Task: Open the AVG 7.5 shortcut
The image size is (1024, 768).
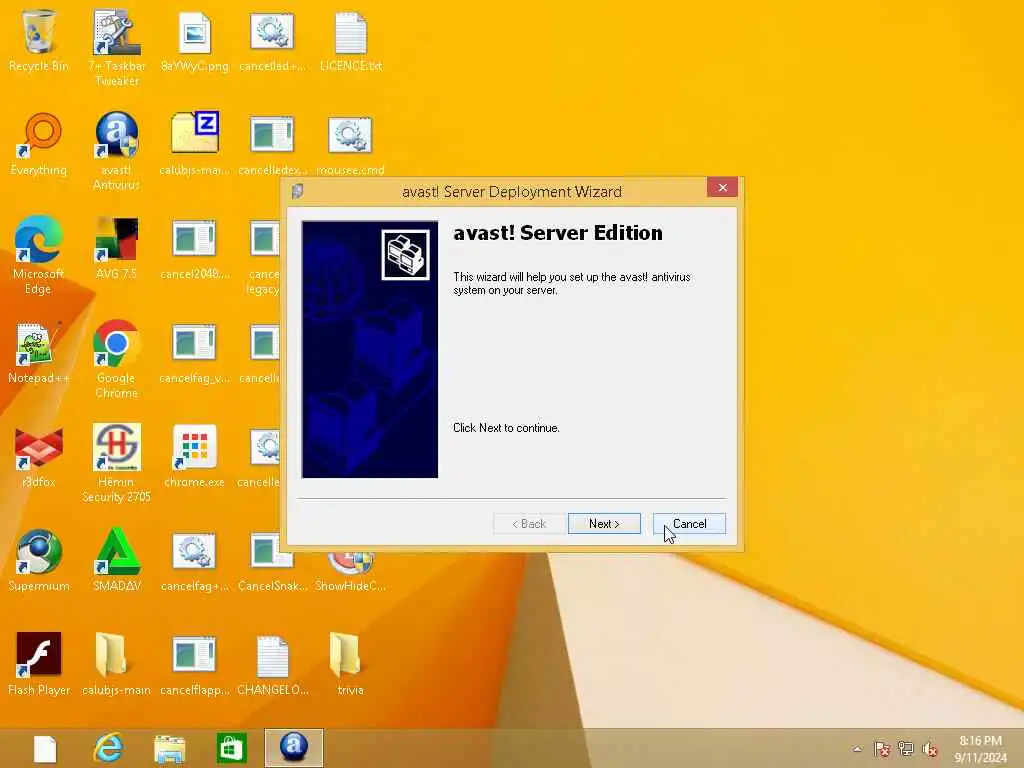Action: coord(116,248)
